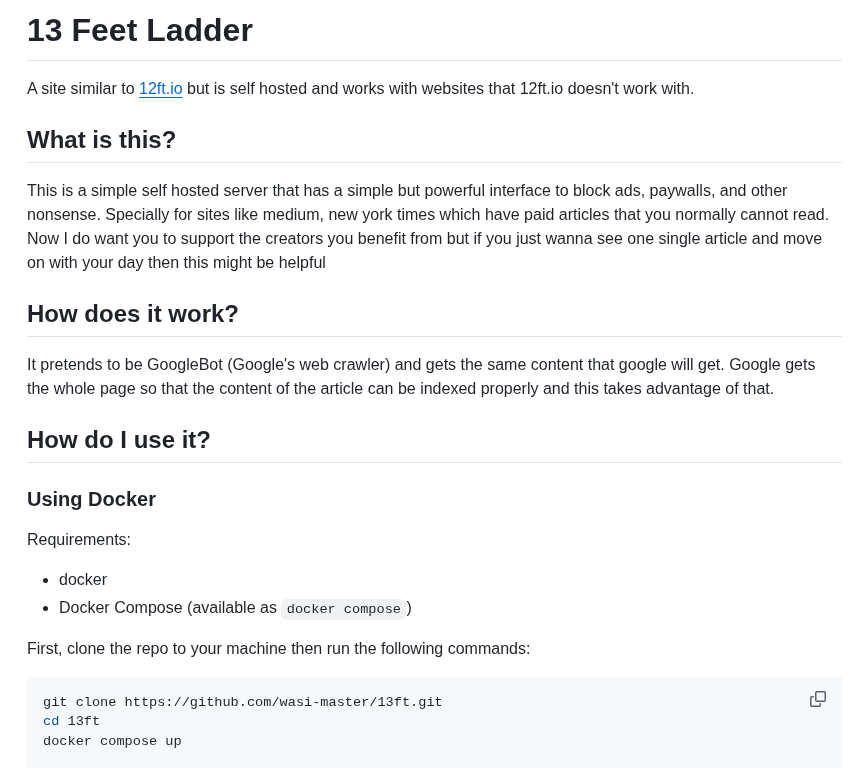
Task: Click the cd 13ft command line
Action: (71, 722)
